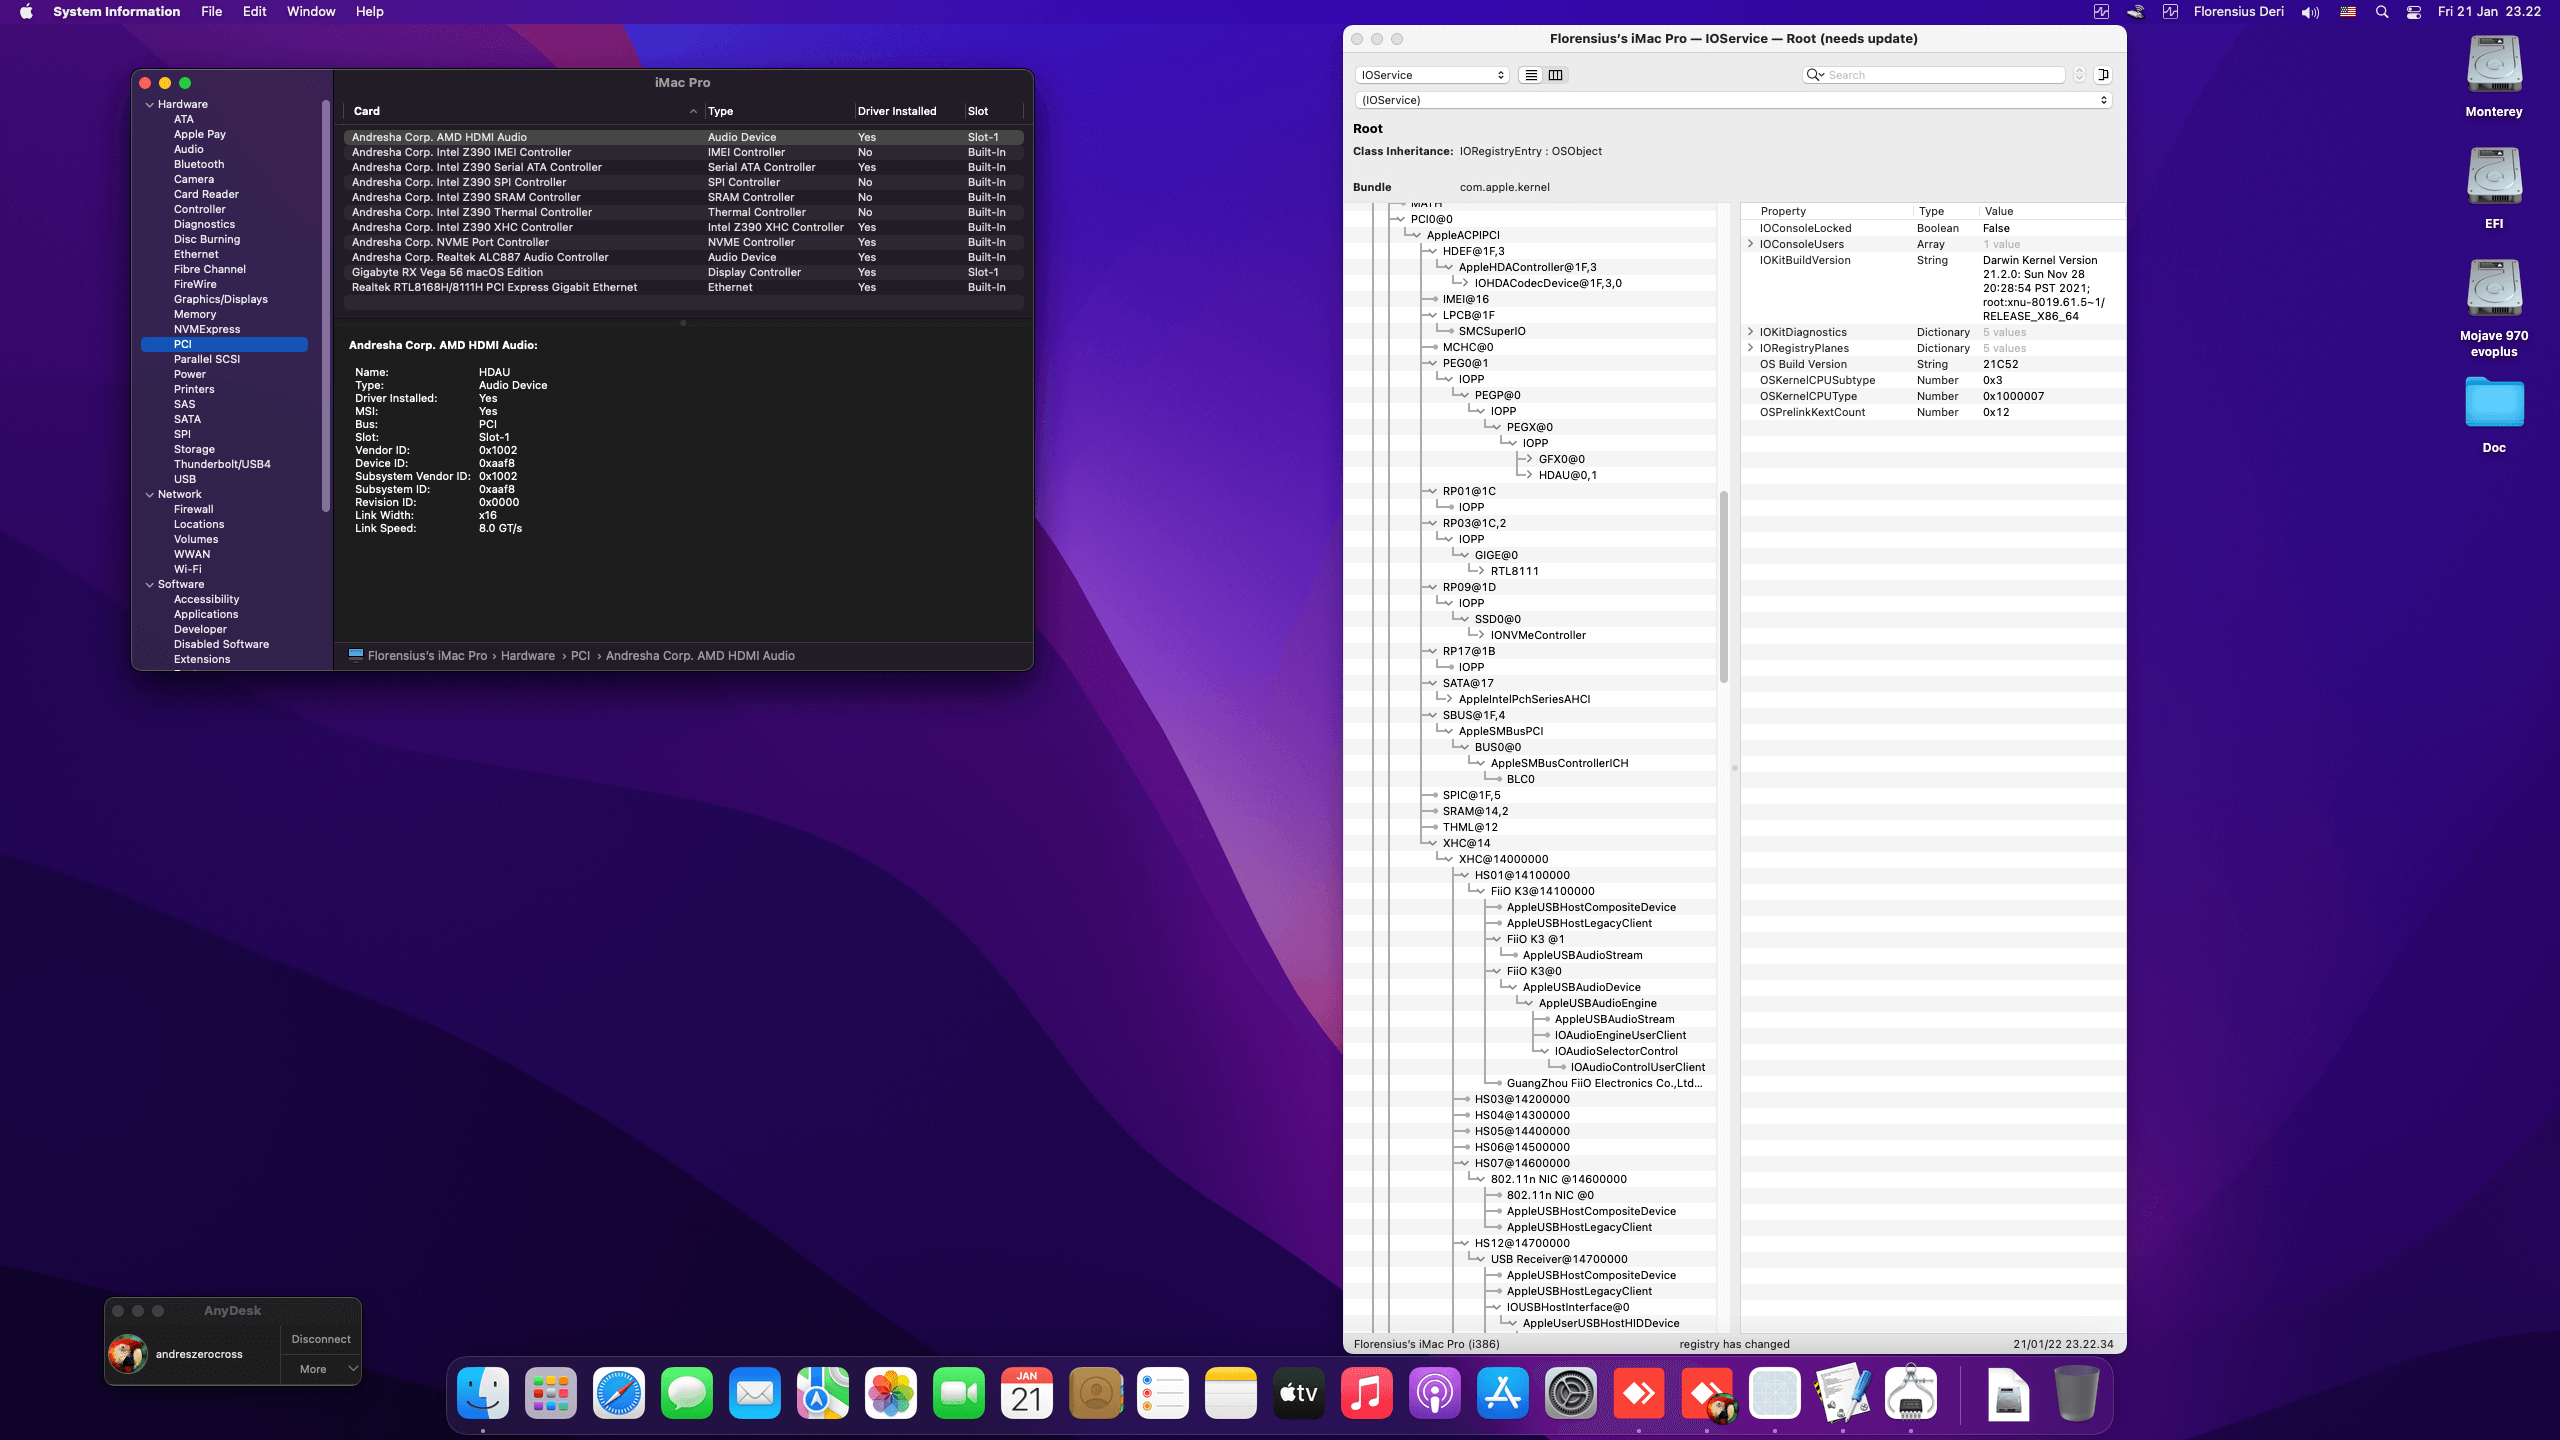2560x1440 pixels.
Task: Switch to list view in IORegistryExplorer toolbar
Action: click(1532, 74)
